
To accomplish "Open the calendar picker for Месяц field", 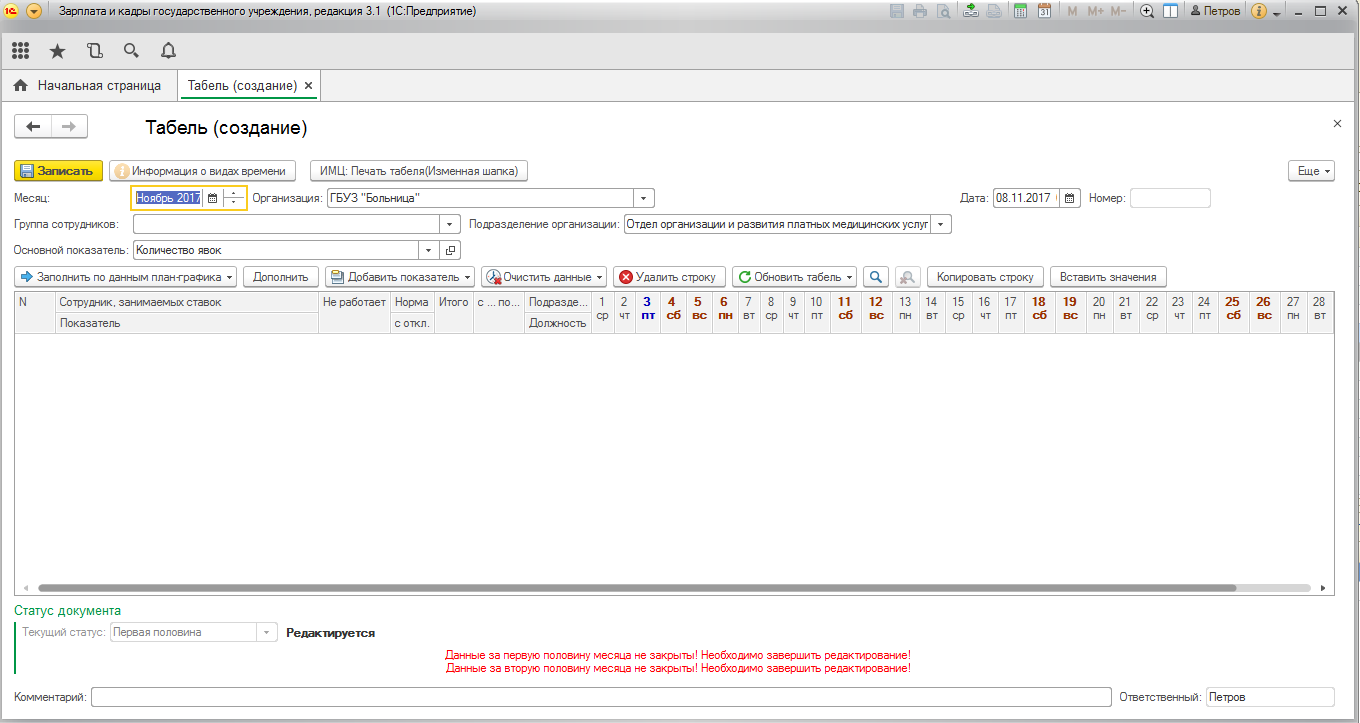I will coord(212,198).
